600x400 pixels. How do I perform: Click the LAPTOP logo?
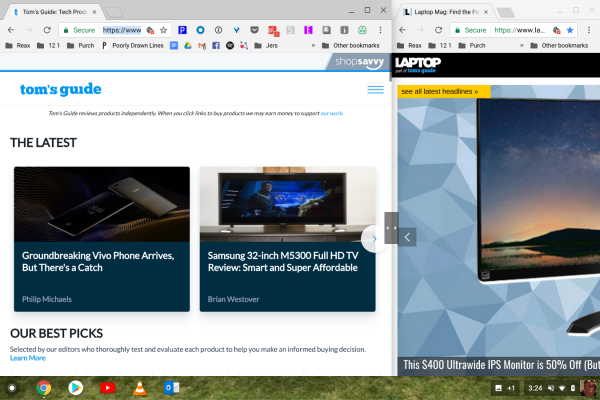tap(417, 65)
